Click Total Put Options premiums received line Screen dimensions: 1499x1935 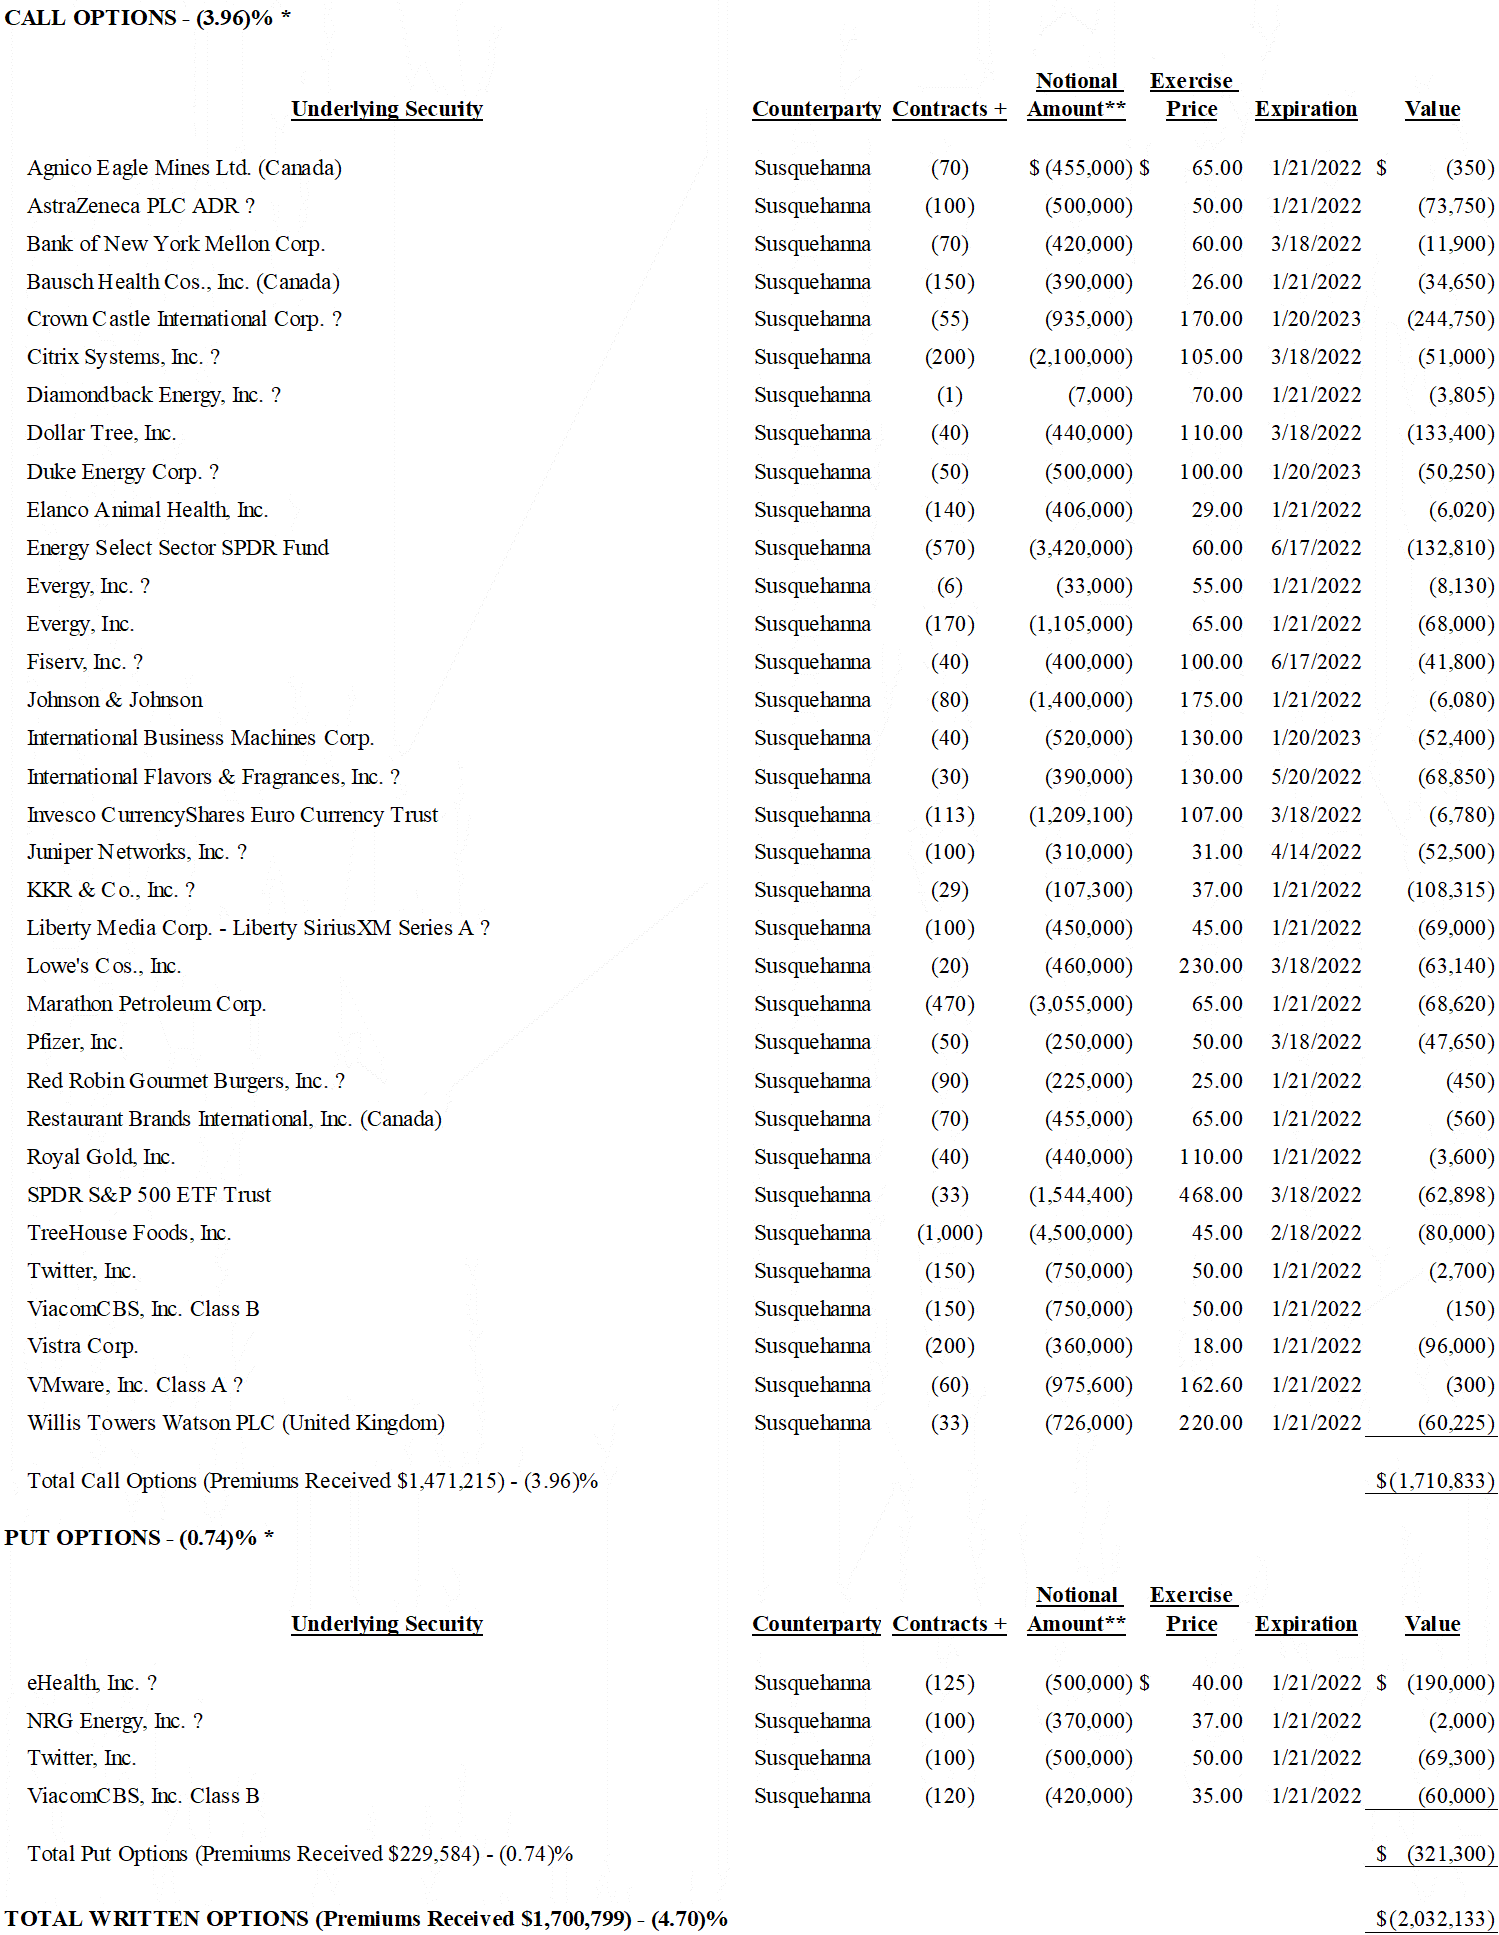click(300, 1854)
